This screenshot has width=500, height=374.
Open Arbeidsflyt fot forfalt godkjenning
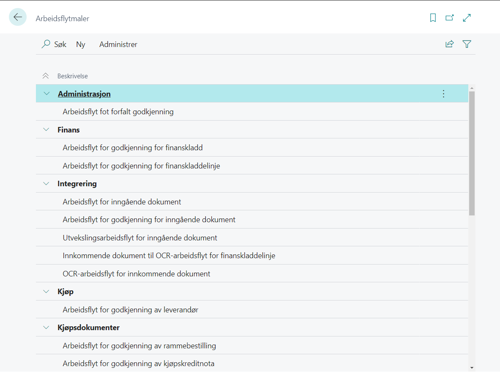(118, 112)
